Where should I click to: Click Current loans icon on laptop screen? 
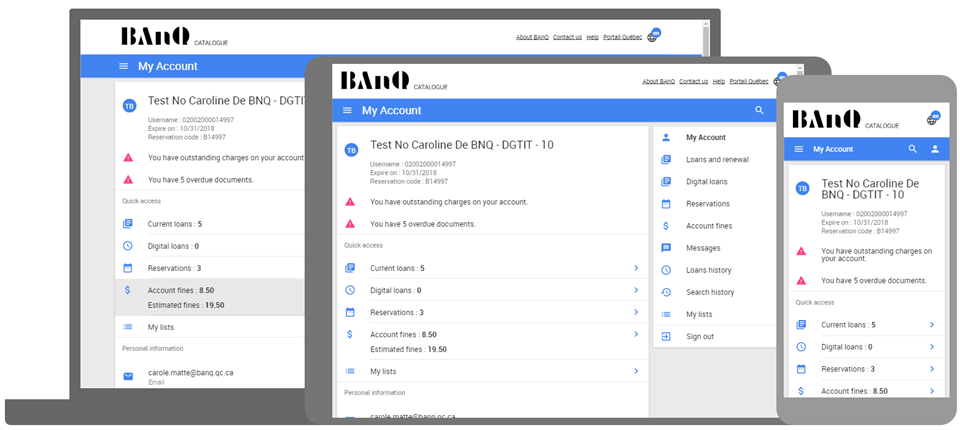[x=127, y=224]
